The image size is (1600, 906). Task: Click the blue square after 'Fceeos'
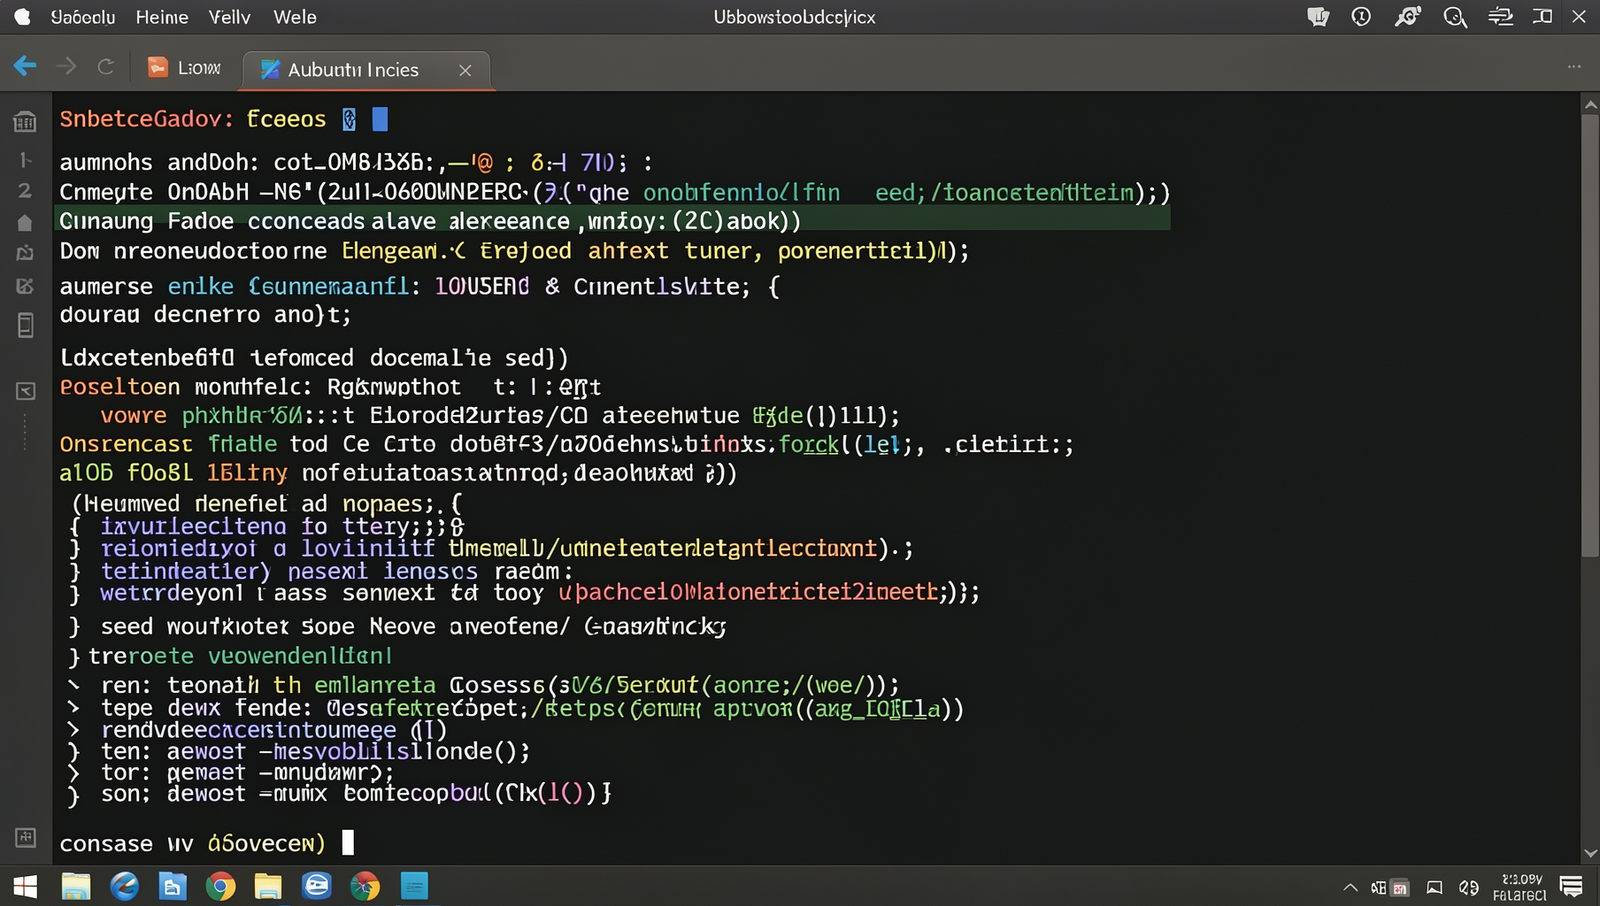coord(380,119)
